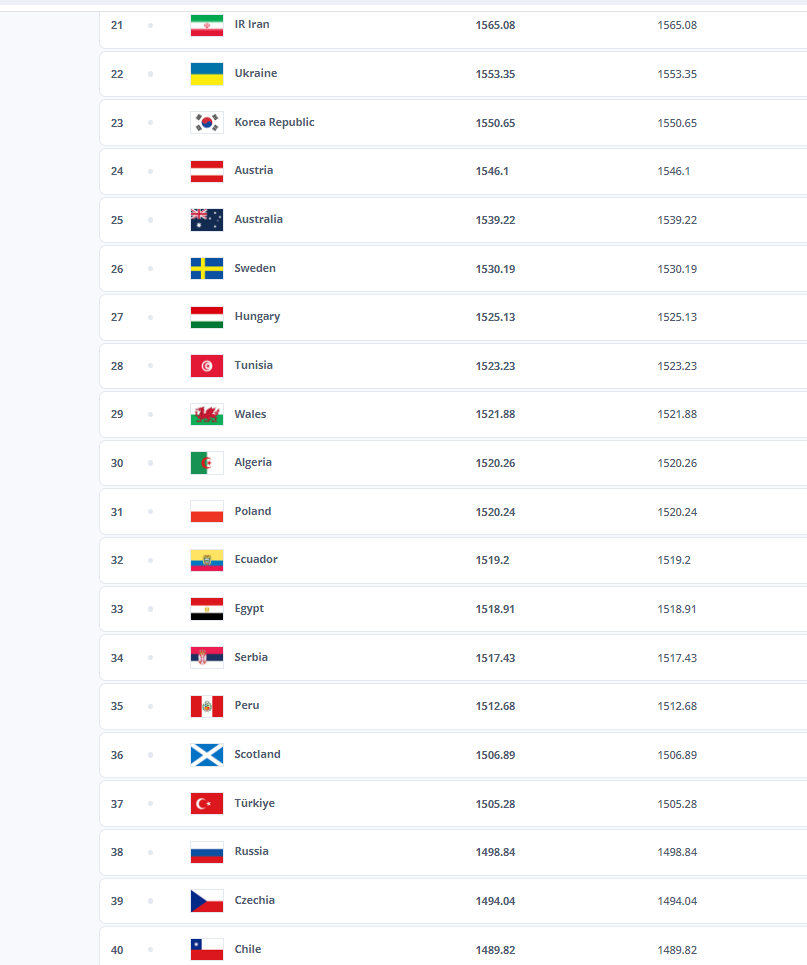This screenshot has height=965, width=807.
Task: Click the Türkiye flag icon
Action: tap(207, 803)
